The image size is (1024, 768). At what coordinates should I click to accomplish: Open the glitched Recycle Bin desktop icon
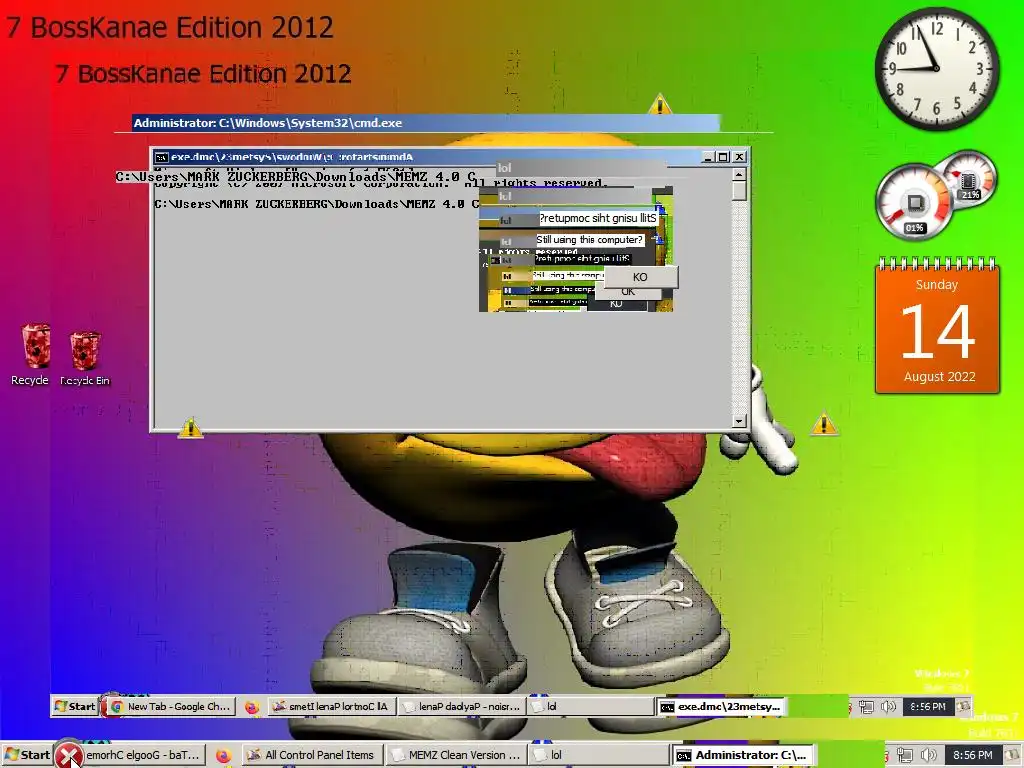[85, 359]
